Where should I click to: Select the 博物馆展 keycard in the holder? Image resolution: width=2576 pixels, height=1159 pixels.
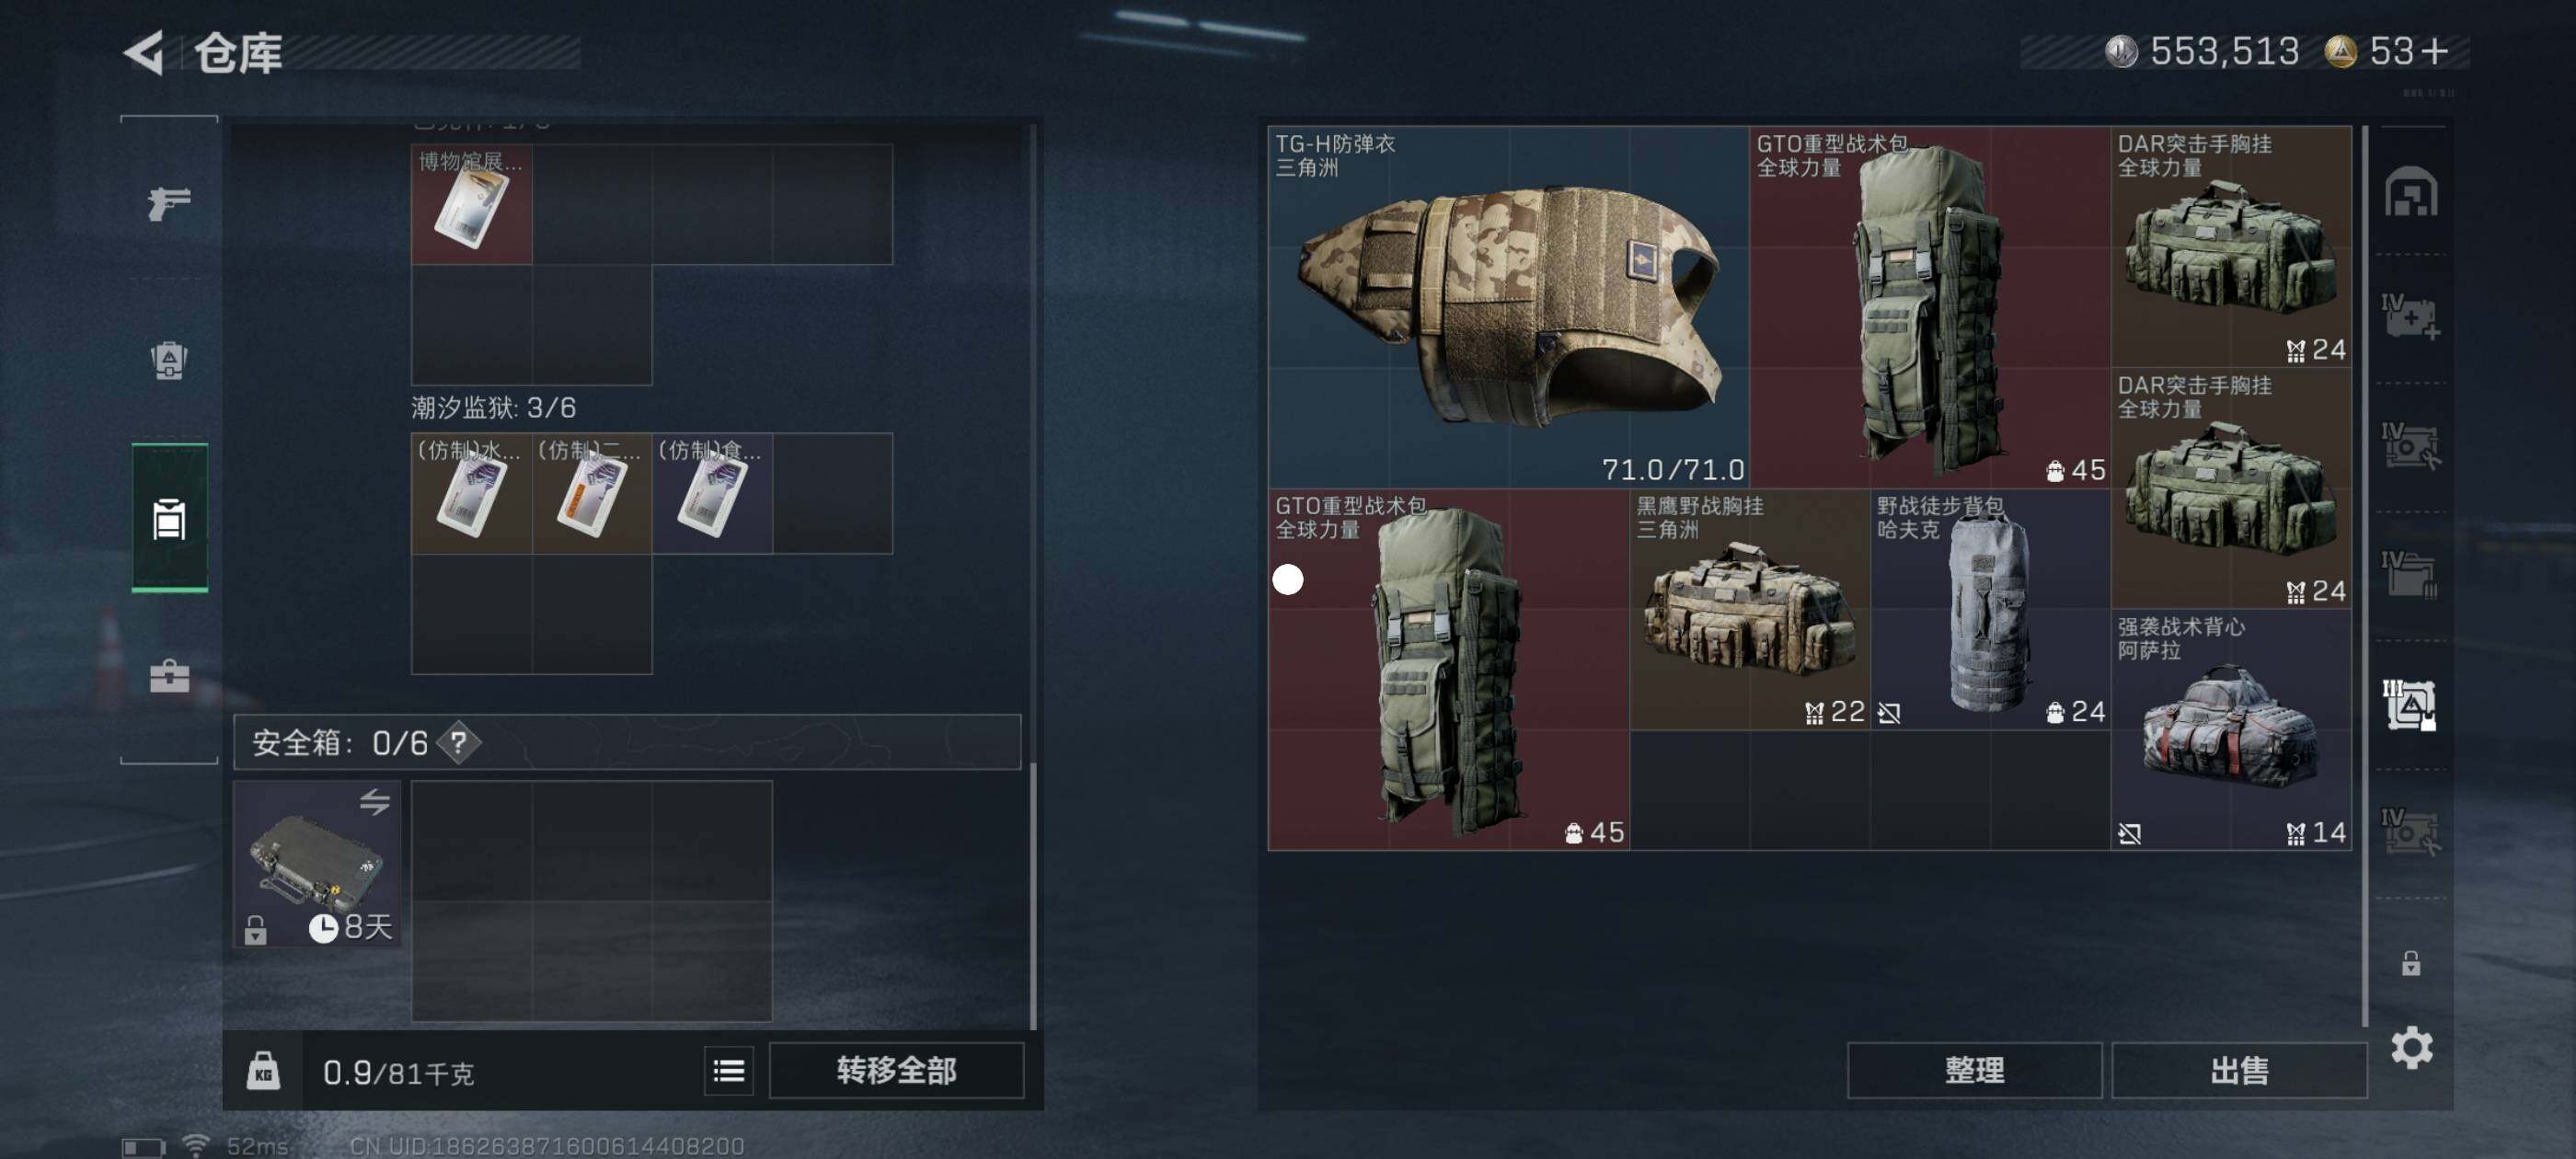pos(471,204)
